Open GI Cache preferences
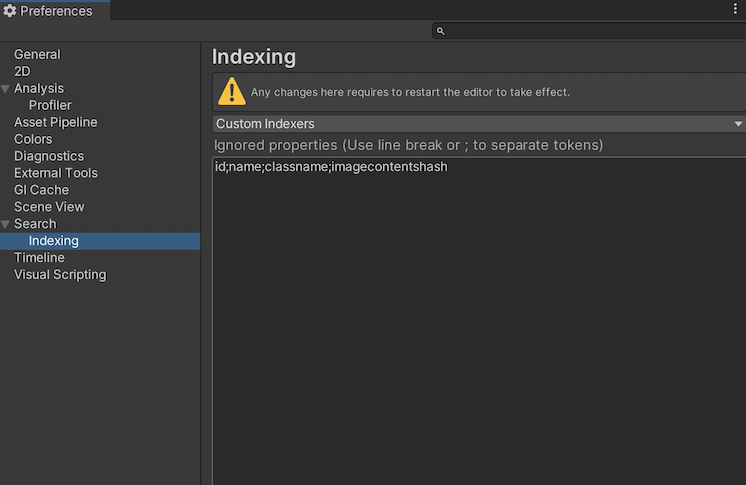Viewport: 746px width, 485px height. click(x=41, y=191)
